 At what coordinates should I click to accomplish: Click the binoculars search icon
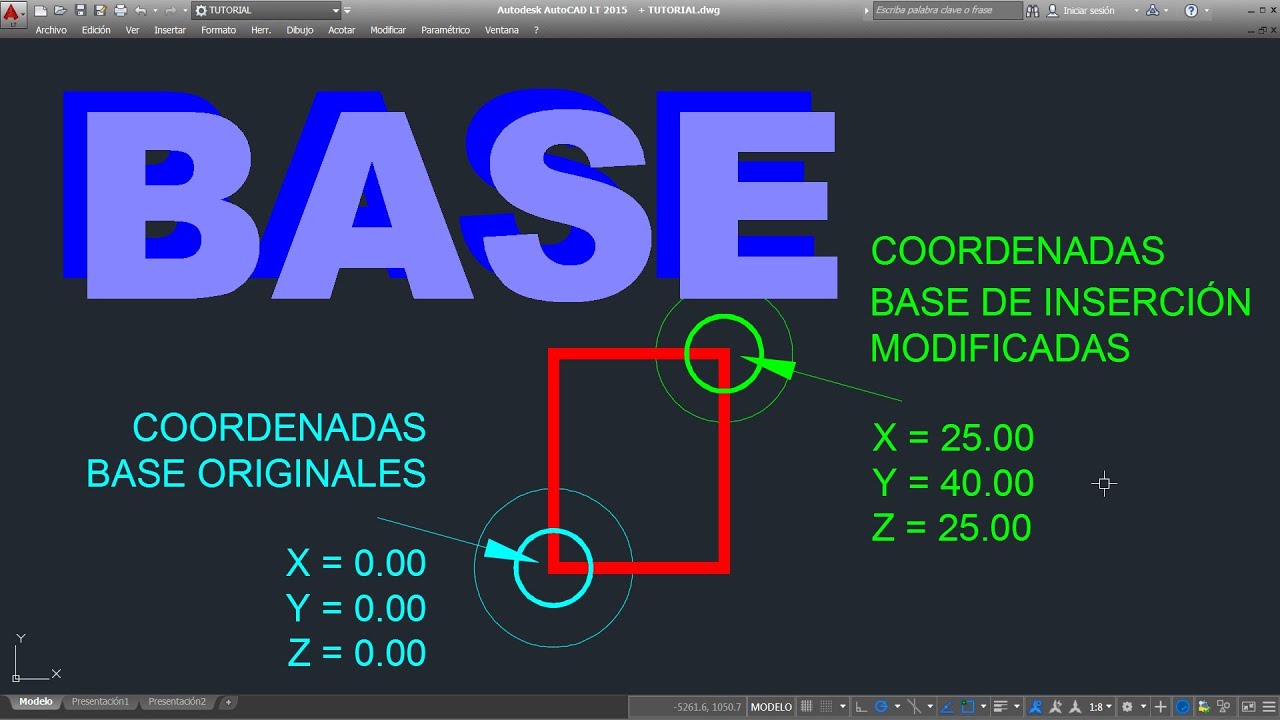[x=1033, y=10]
